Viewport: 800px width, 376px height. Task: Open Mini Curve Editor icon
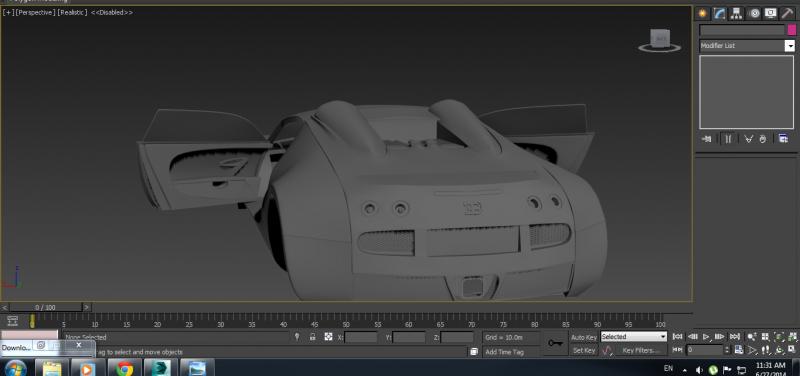tap(12, 321)
